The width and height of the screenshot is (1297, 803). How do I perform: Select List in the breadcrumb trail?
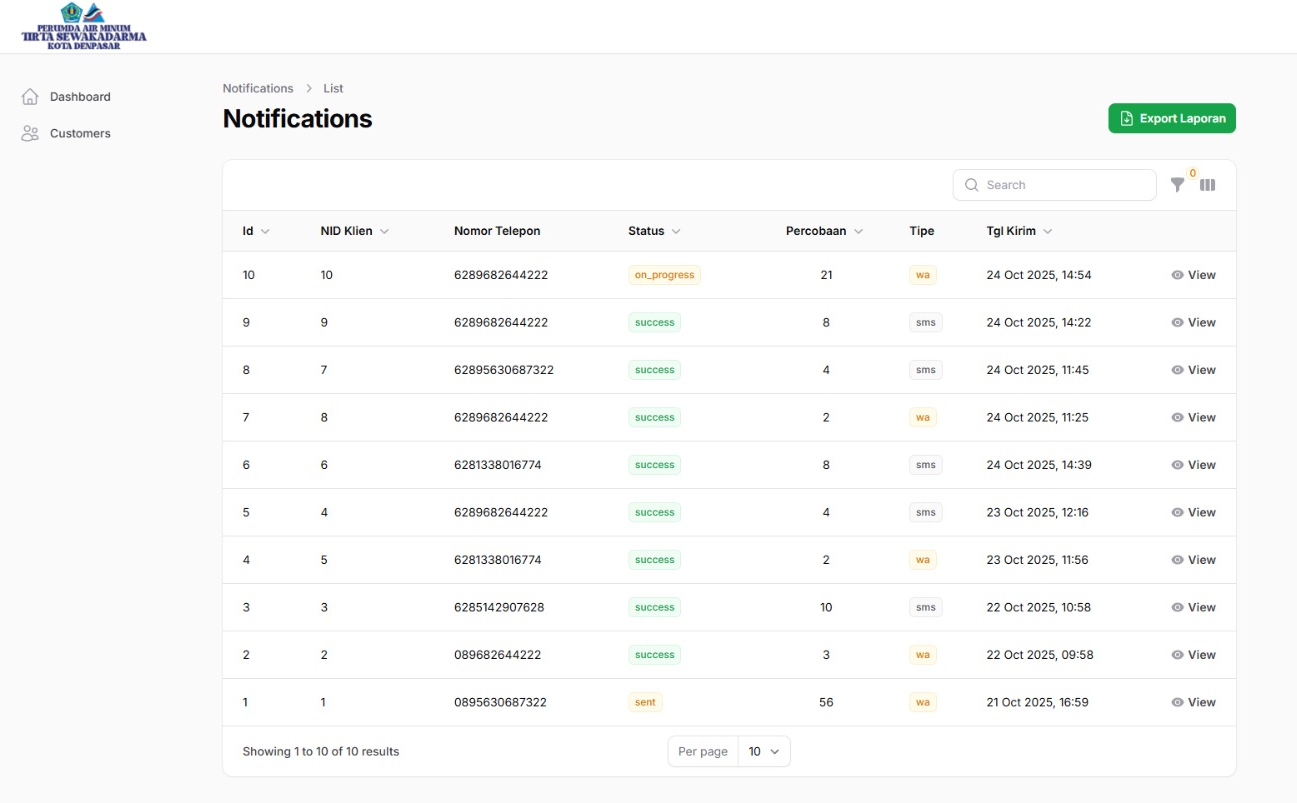point(333,88)
